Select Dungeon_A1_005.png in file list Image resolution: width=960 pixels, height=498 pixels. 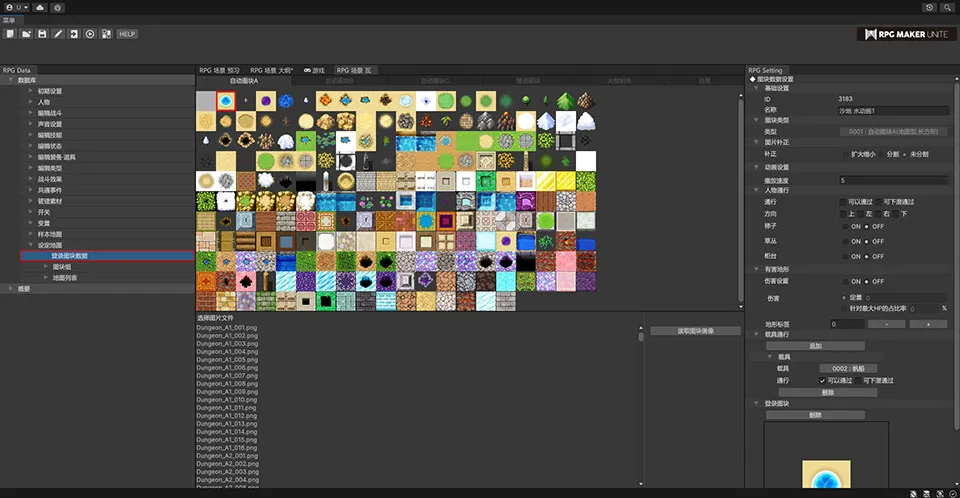point(226,359)
